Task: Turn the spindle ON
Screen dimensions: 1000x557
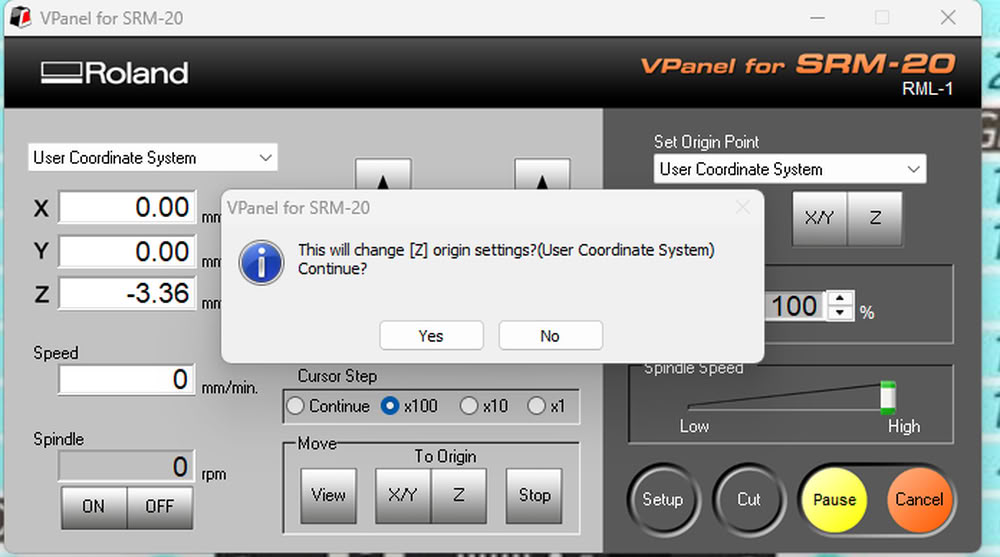Action: coord(94,507)
